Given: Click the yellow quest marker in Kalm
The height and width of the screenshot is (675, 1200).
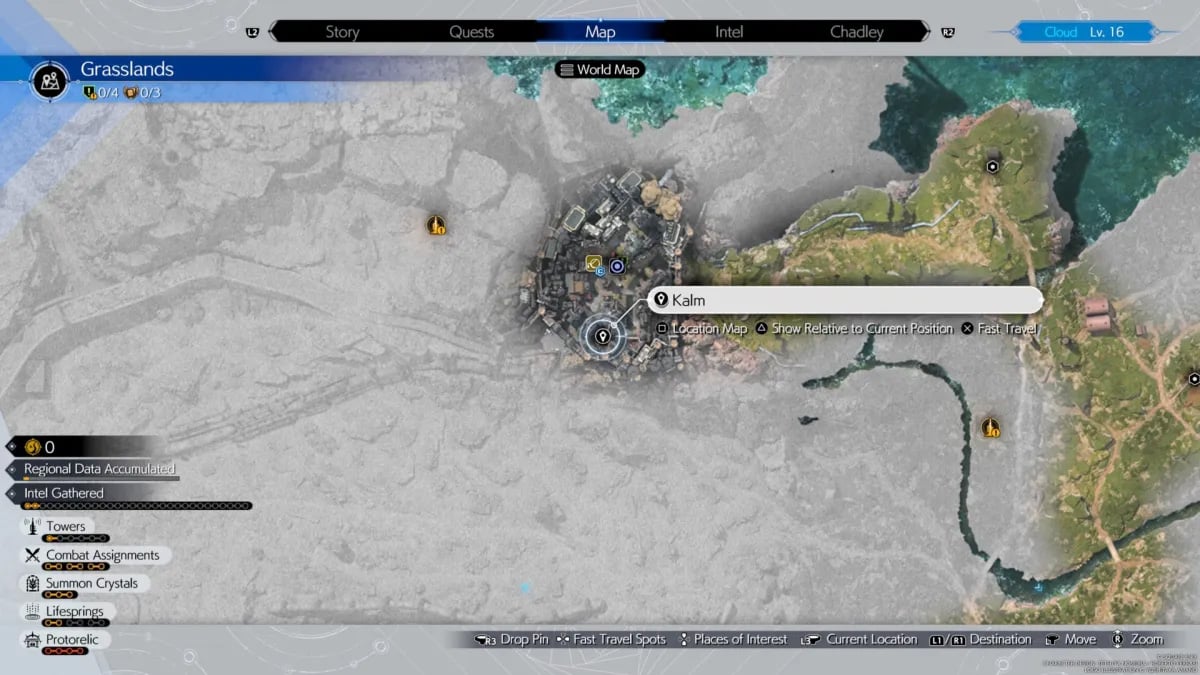Looking at the screenshot, I should (x=594, y=263).
